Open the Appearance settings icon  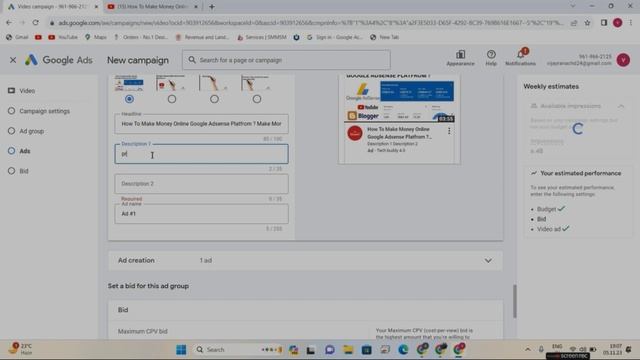[x=460, y=58]
